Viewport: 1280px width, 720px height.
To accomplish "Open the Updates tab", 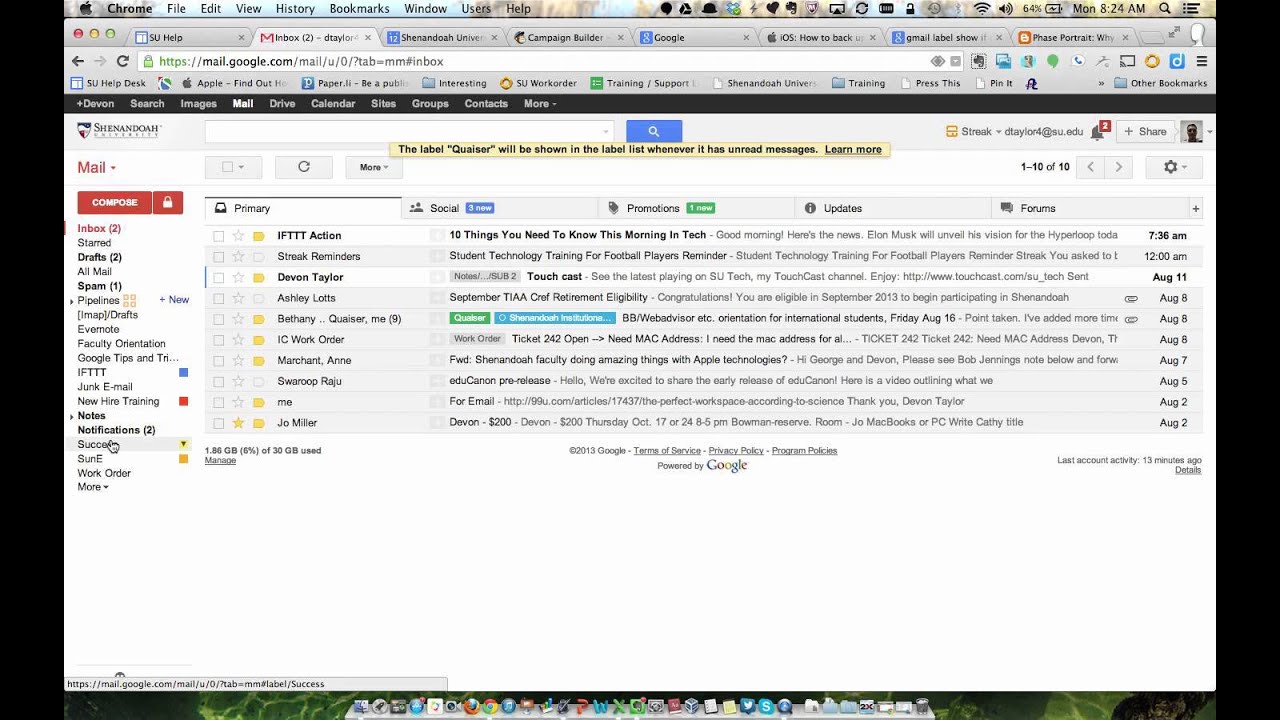I will click(894, 208).
